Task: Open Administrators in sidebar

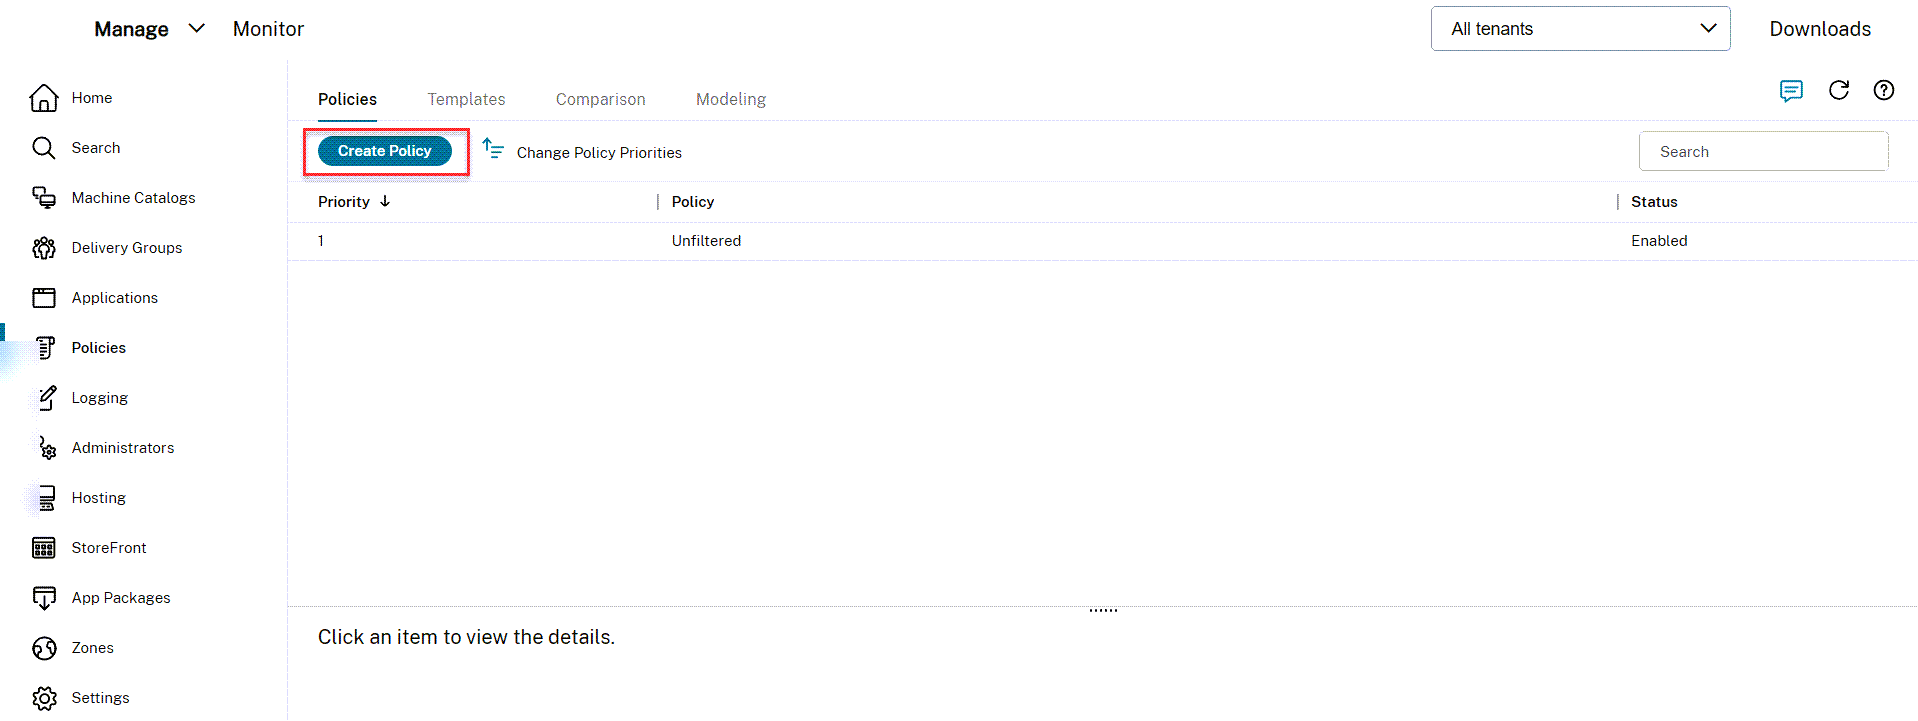Action: click(x=123, y=448)
